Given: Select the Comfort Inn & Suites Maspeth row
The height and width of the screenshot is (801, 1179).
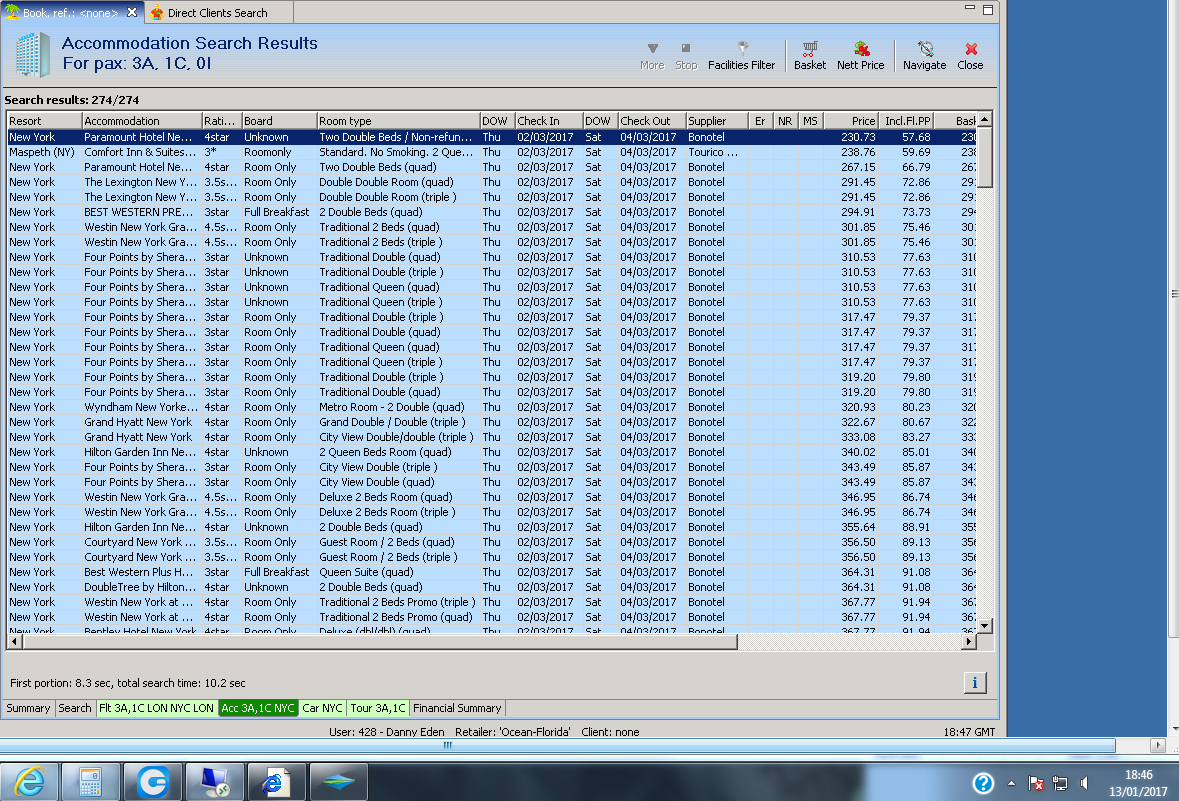Looking at the screenshot, I should (140, 152).
